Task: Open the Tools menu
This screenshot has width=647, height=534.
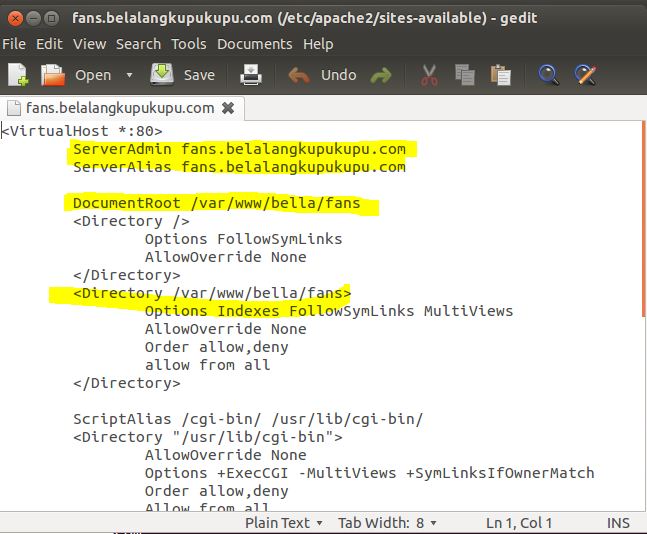Action: (x=189, y=44)
